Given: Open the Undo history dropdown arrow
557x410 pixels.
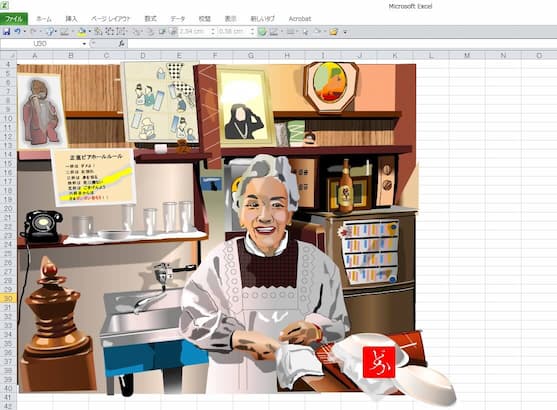Looking at the screenshot, I should [x=25, y=32].
